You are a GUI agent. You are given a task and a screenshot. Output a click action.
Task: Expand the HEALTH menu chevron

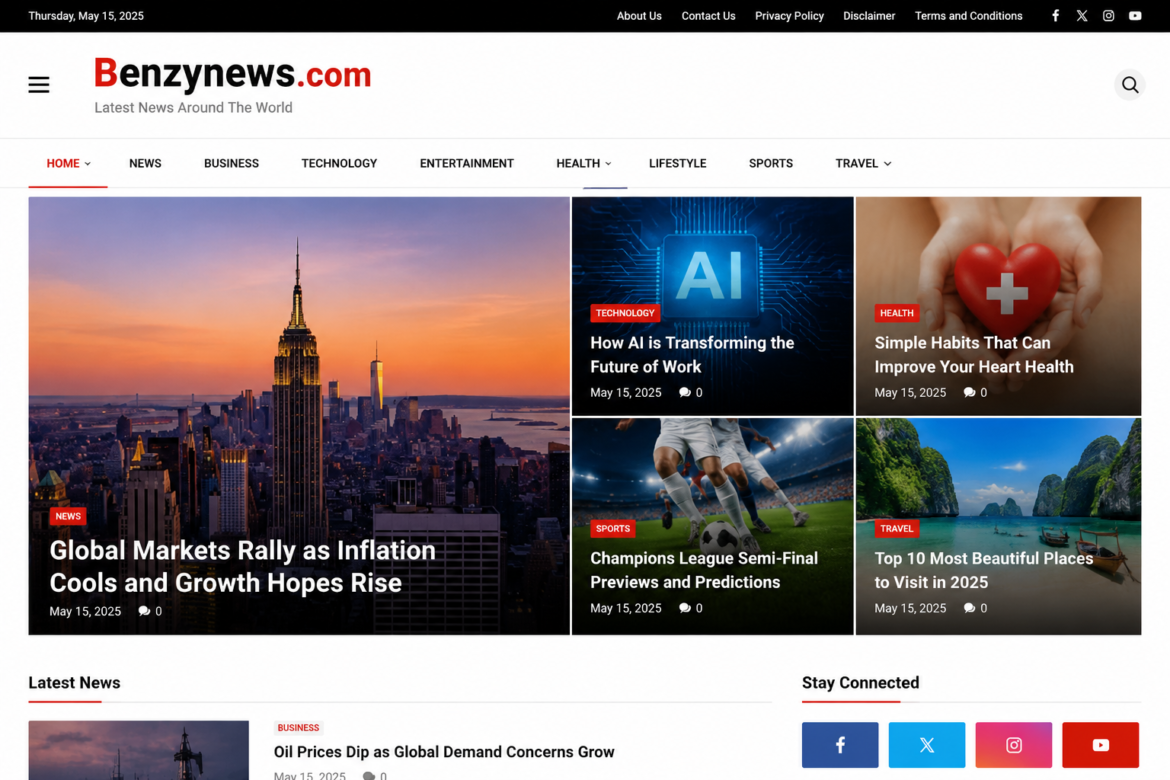(x=608, y=163)
